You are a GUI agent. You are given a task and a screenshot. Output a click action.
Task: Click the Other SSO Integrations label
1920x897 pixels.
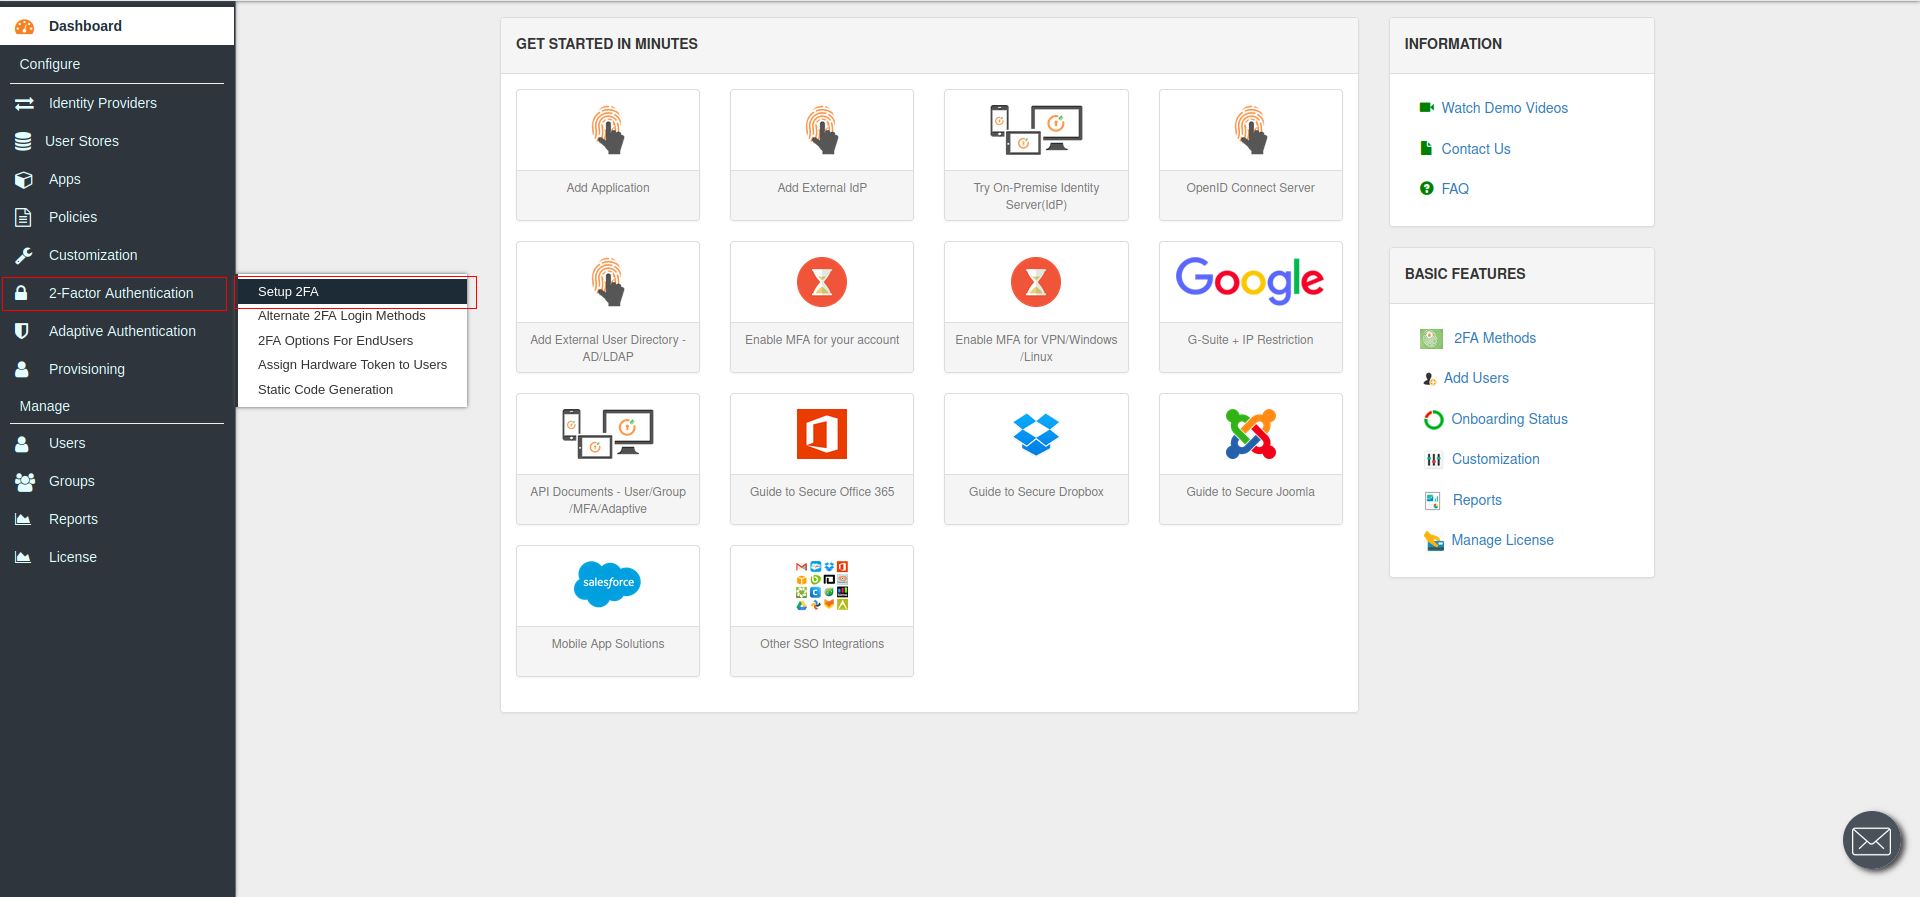(822, 644)
